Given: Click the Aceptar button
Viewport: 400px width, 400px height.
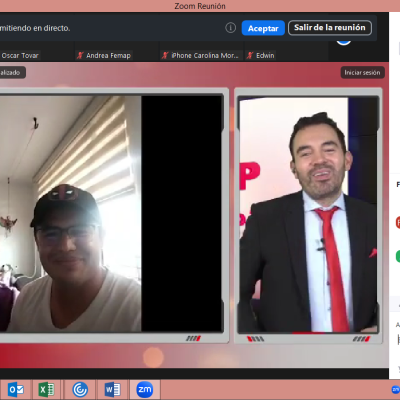Looking at the screenshot, I should (x=263, y=28).
